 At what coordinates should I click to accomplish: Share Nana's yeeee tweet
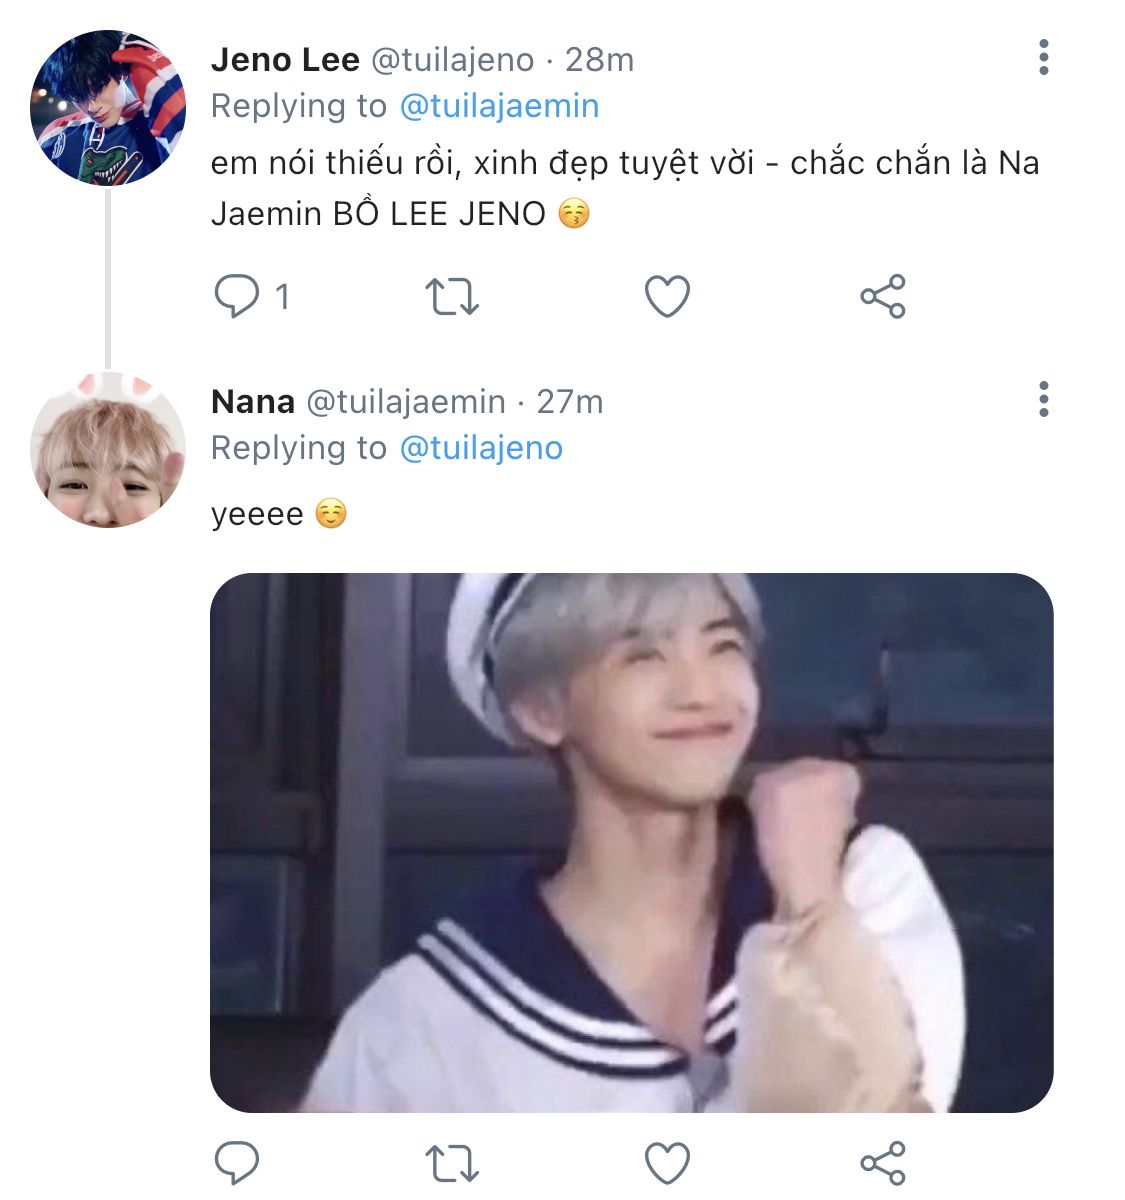883,1163
